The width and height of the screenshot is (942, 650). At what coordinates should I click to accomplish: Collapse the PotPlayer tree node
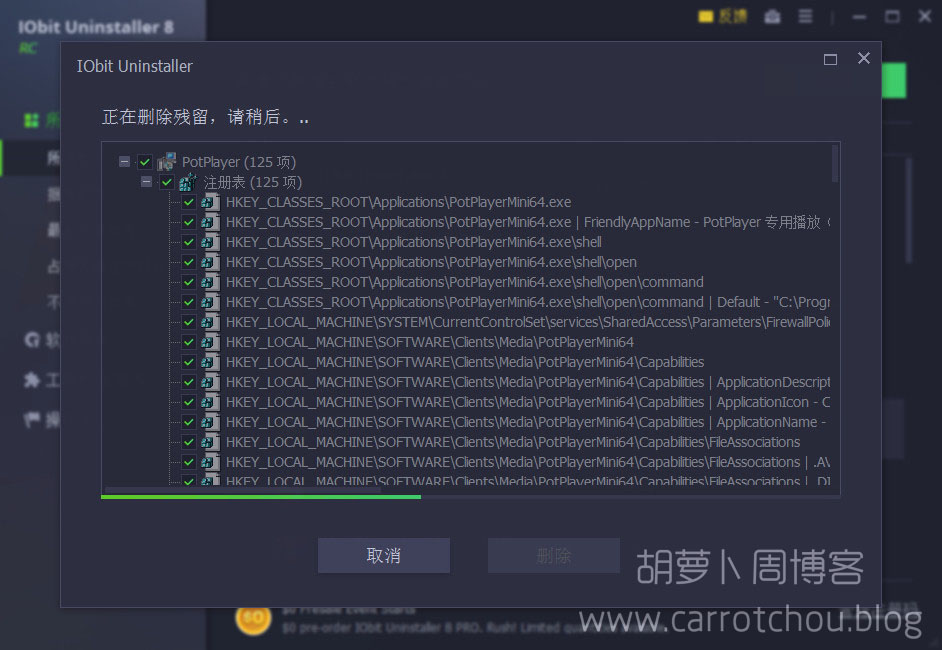click(124, 162)
